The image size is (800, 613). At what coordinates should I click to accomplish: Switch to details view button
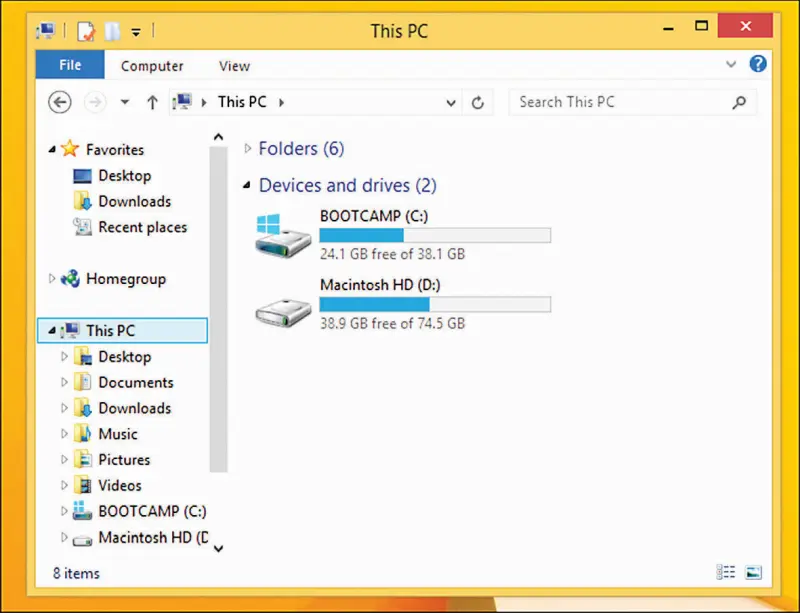(726, 573)
